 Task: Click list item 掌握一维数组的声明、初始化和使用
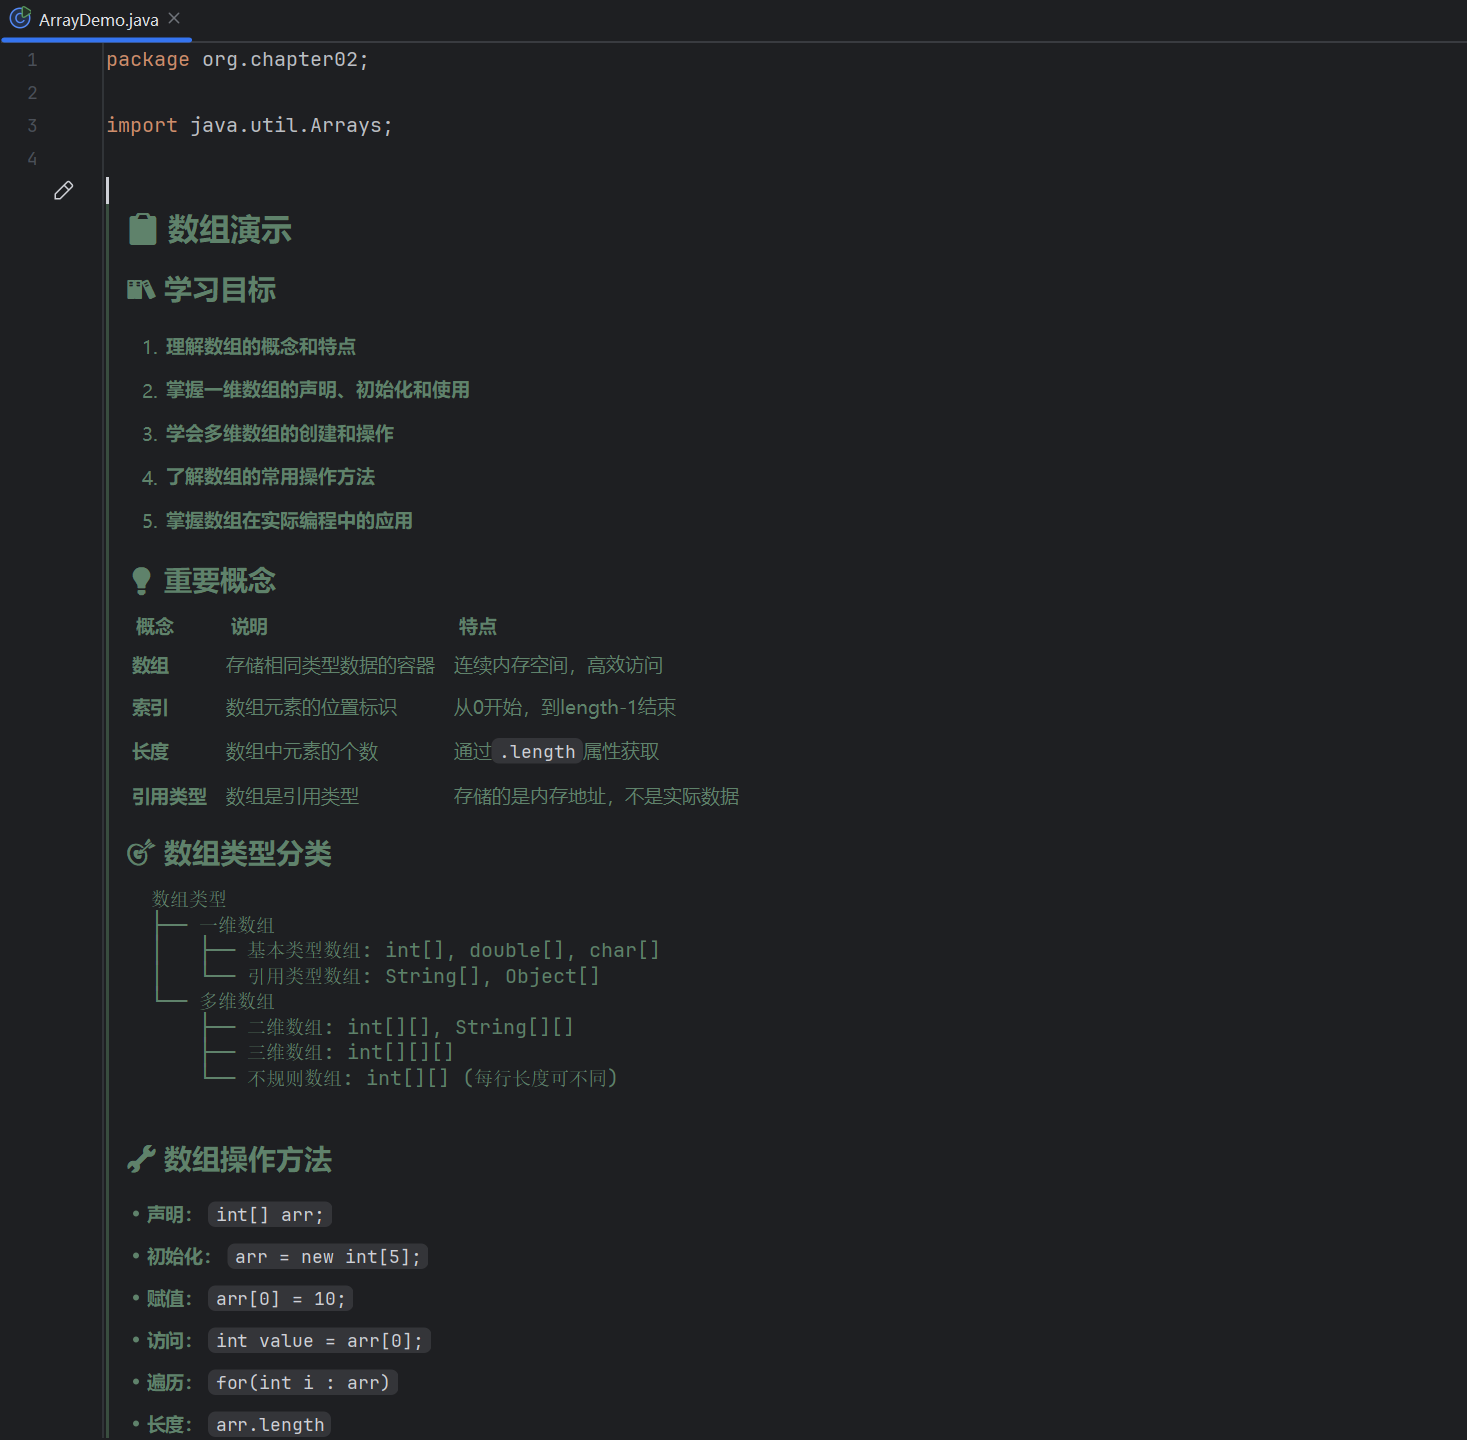pyautogui.click(x=317, y=390)
